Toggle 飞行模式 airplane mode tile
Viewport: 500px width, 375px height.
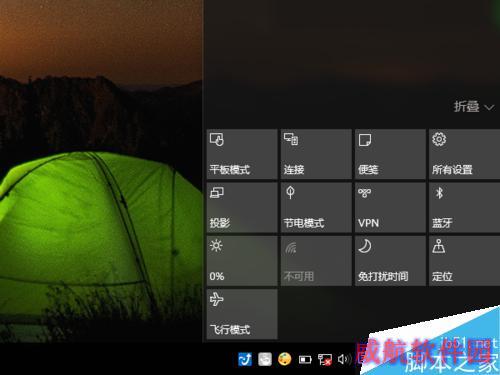click(242, 314)
